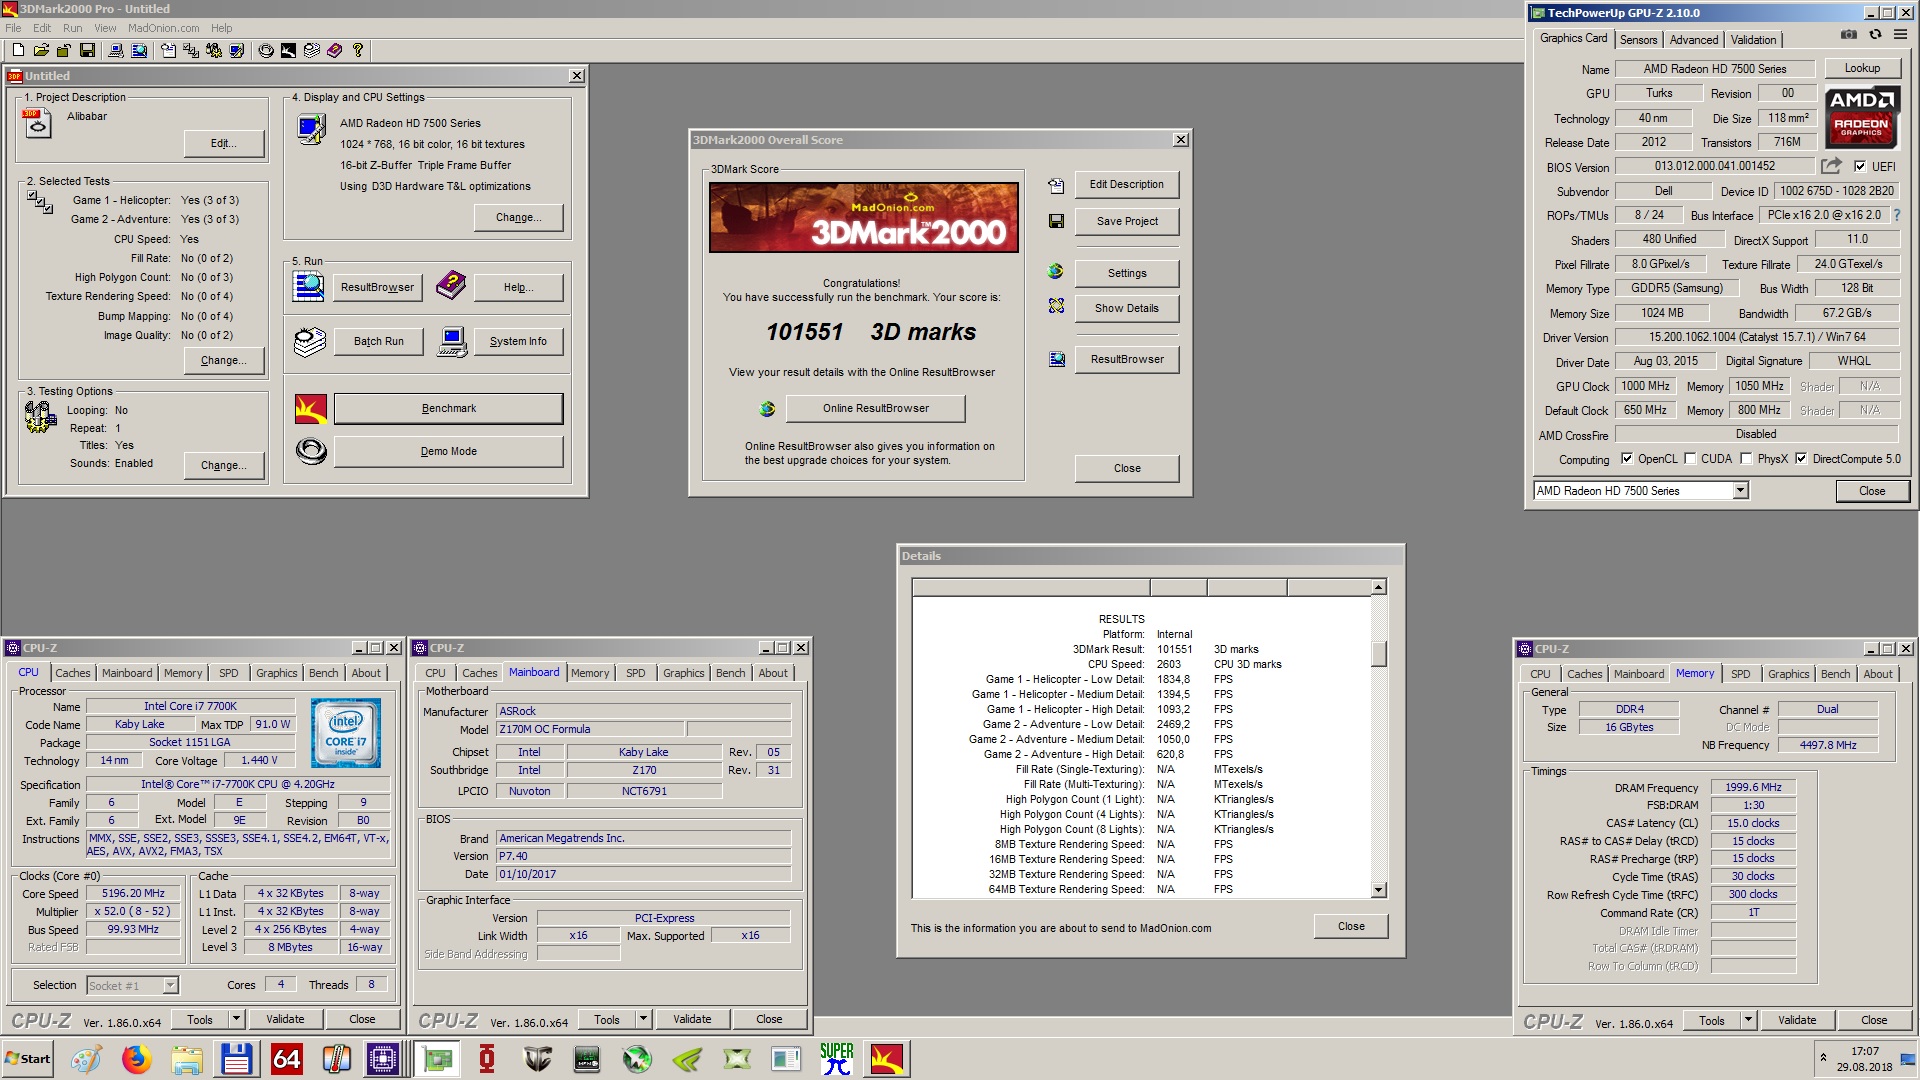Click the Firefox icon in the taskbar
This screenshot has width=1920, height=1080.
136,1059
